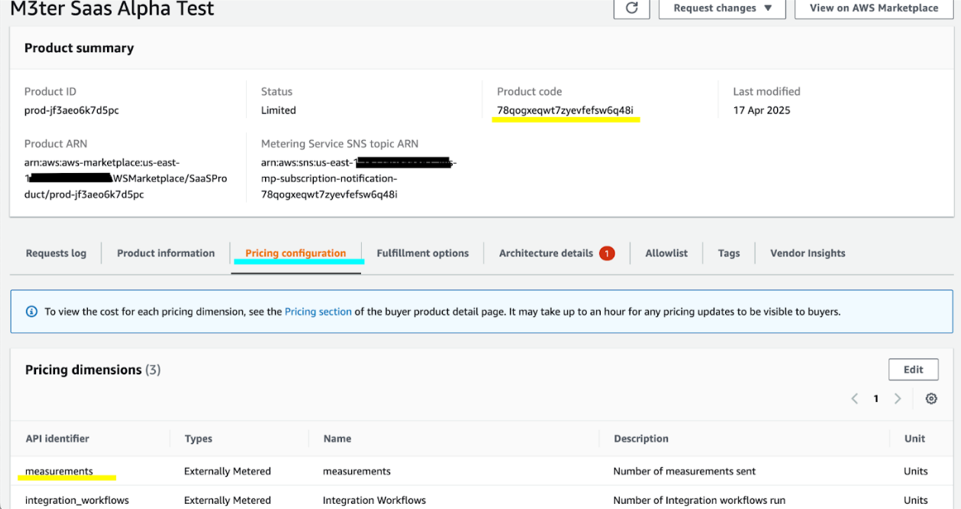
Task: Go to previous page arrow in pagination
Action: (854, 399)
